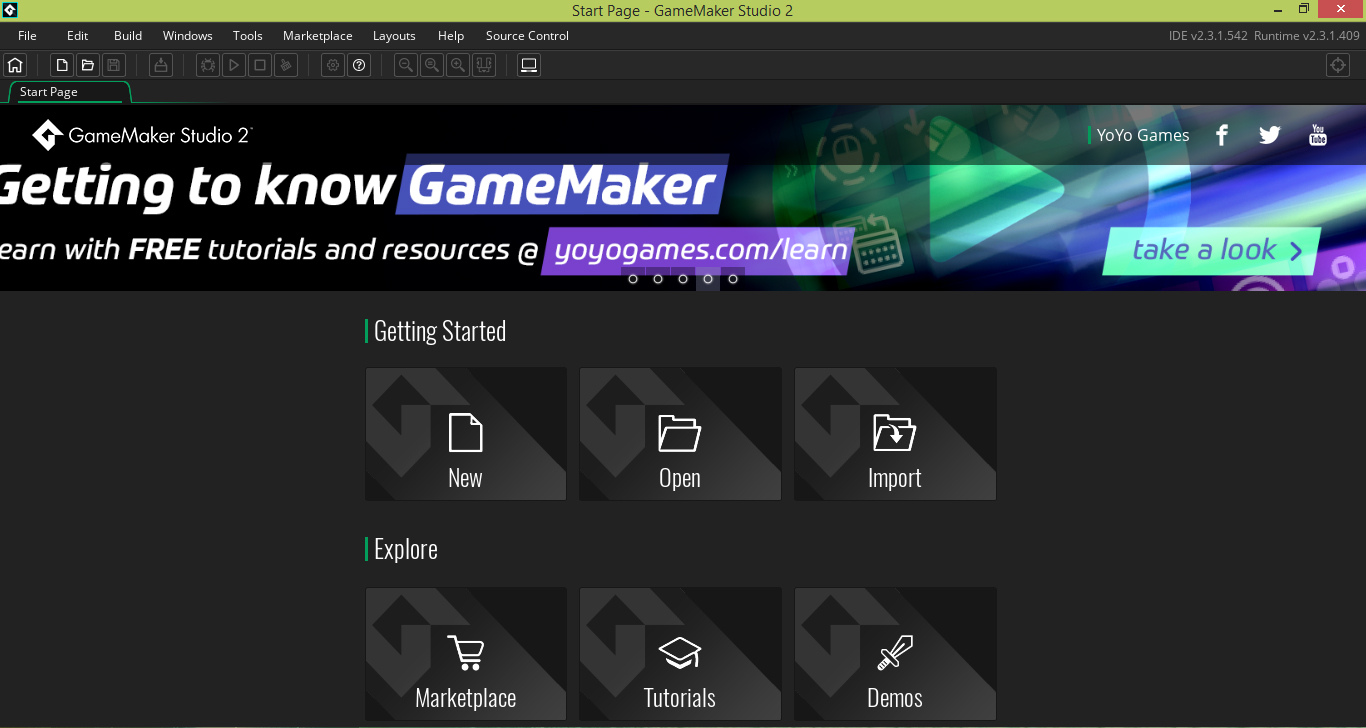This screenshot has height=728, width=1366.
Task: Click the toggle docks toolbar icon
Action: [x=483, y=65]
